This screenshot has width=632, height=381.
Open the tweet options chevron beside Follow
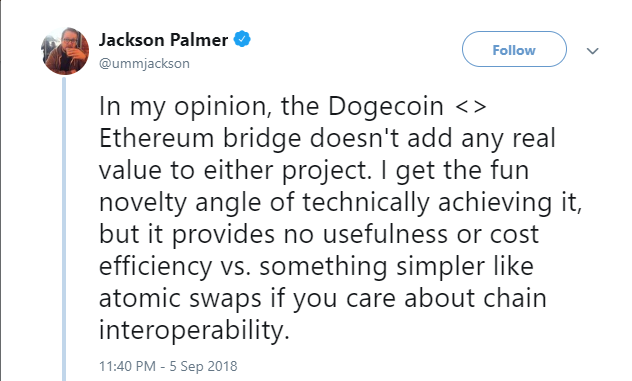(592, 51)
